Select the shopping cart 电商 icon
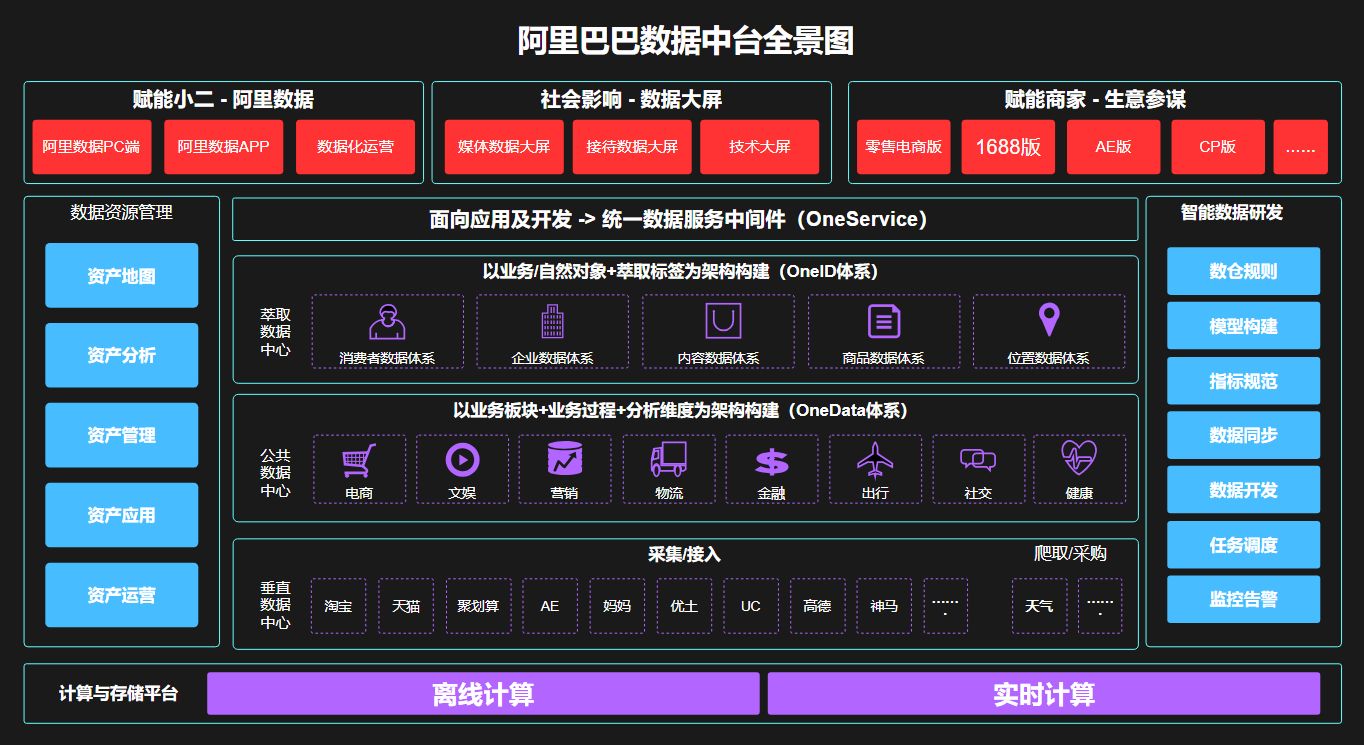 (359, 461)
